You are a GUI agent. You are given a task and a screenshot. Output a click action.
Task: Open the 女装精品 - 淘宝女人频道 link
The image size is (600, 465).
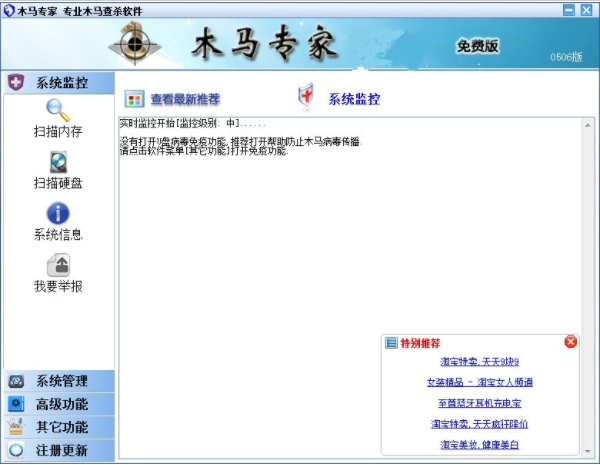(479, 382)
